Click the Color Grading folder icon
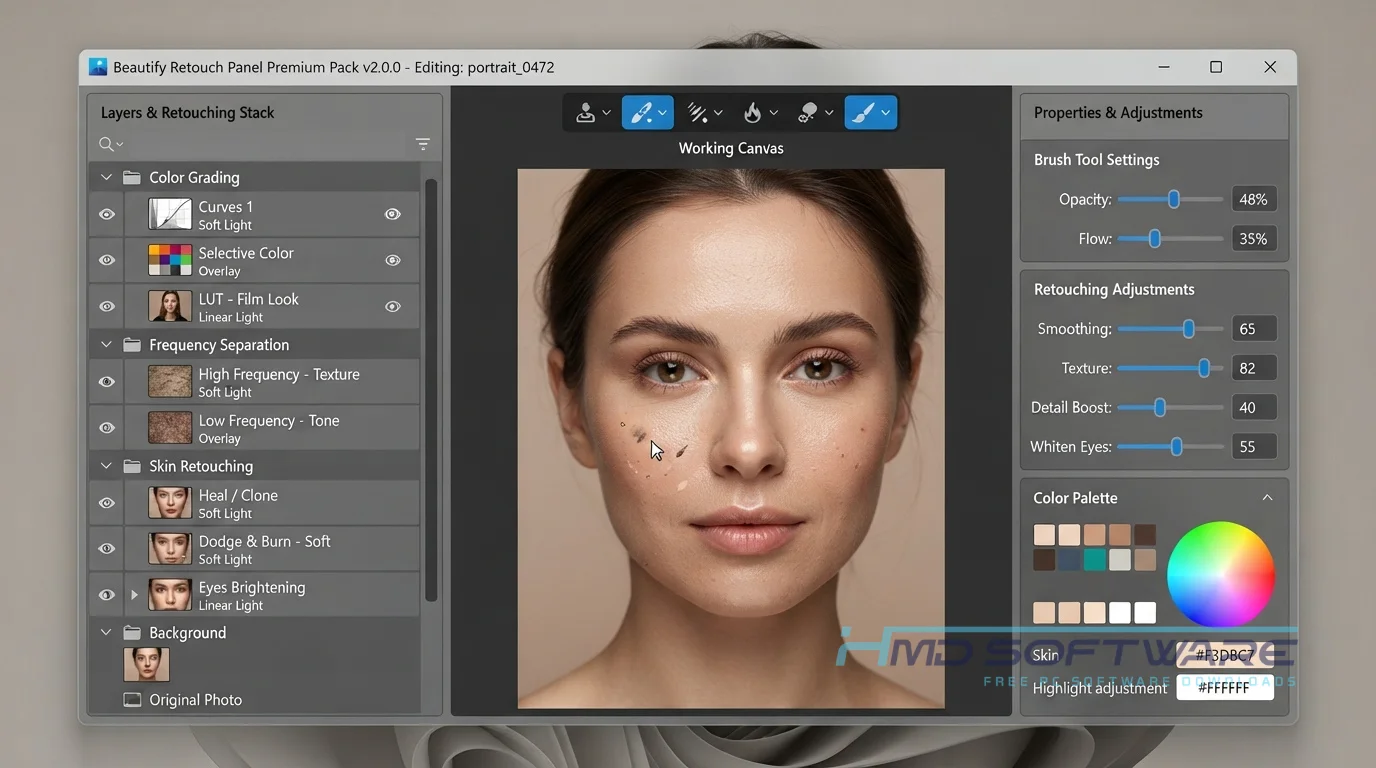This screenshot has width=1376, height=768. pyautogui.click(x=131, y=177)
